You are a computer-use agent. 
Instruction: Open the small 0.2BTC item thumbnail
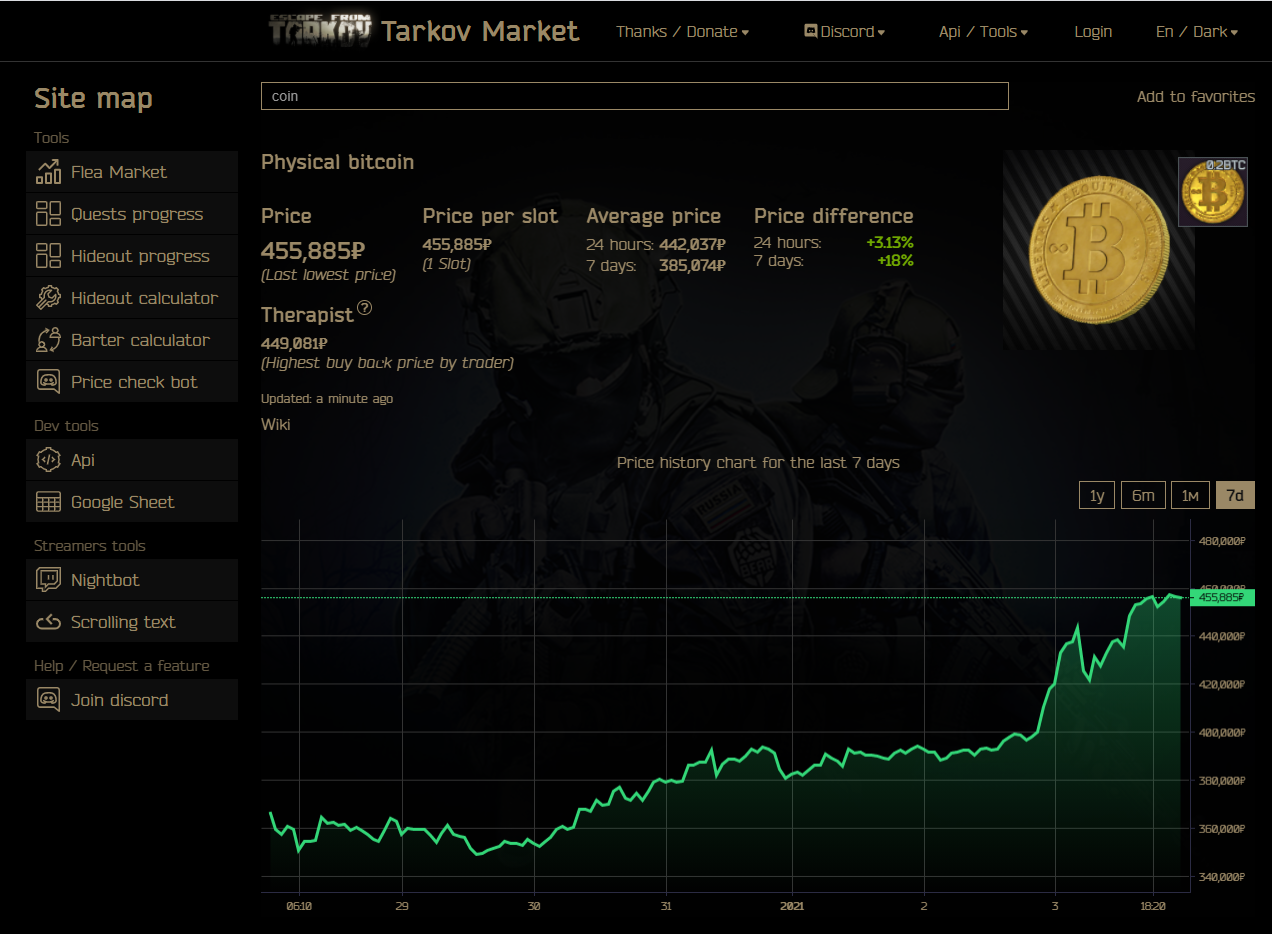[1213, 192]
